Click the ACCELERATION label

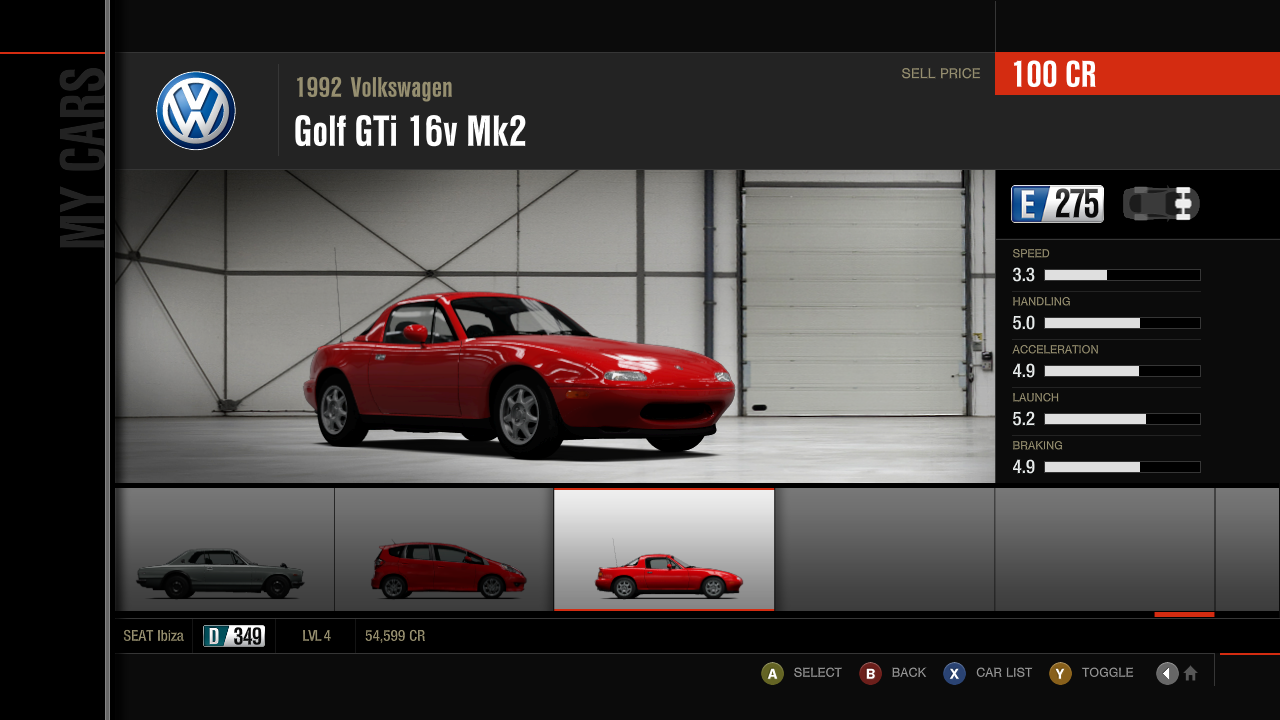[x=1055, y=350]
